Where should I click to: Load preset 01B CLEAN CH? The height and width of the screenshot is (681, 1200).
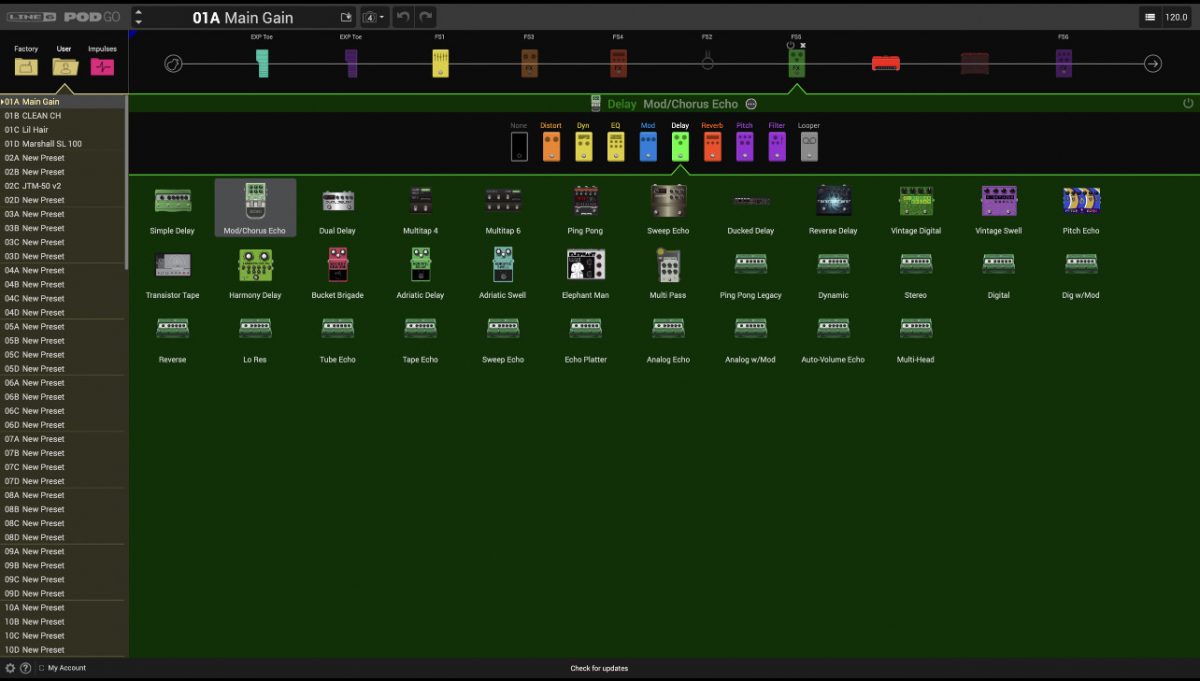click(62, 116)
